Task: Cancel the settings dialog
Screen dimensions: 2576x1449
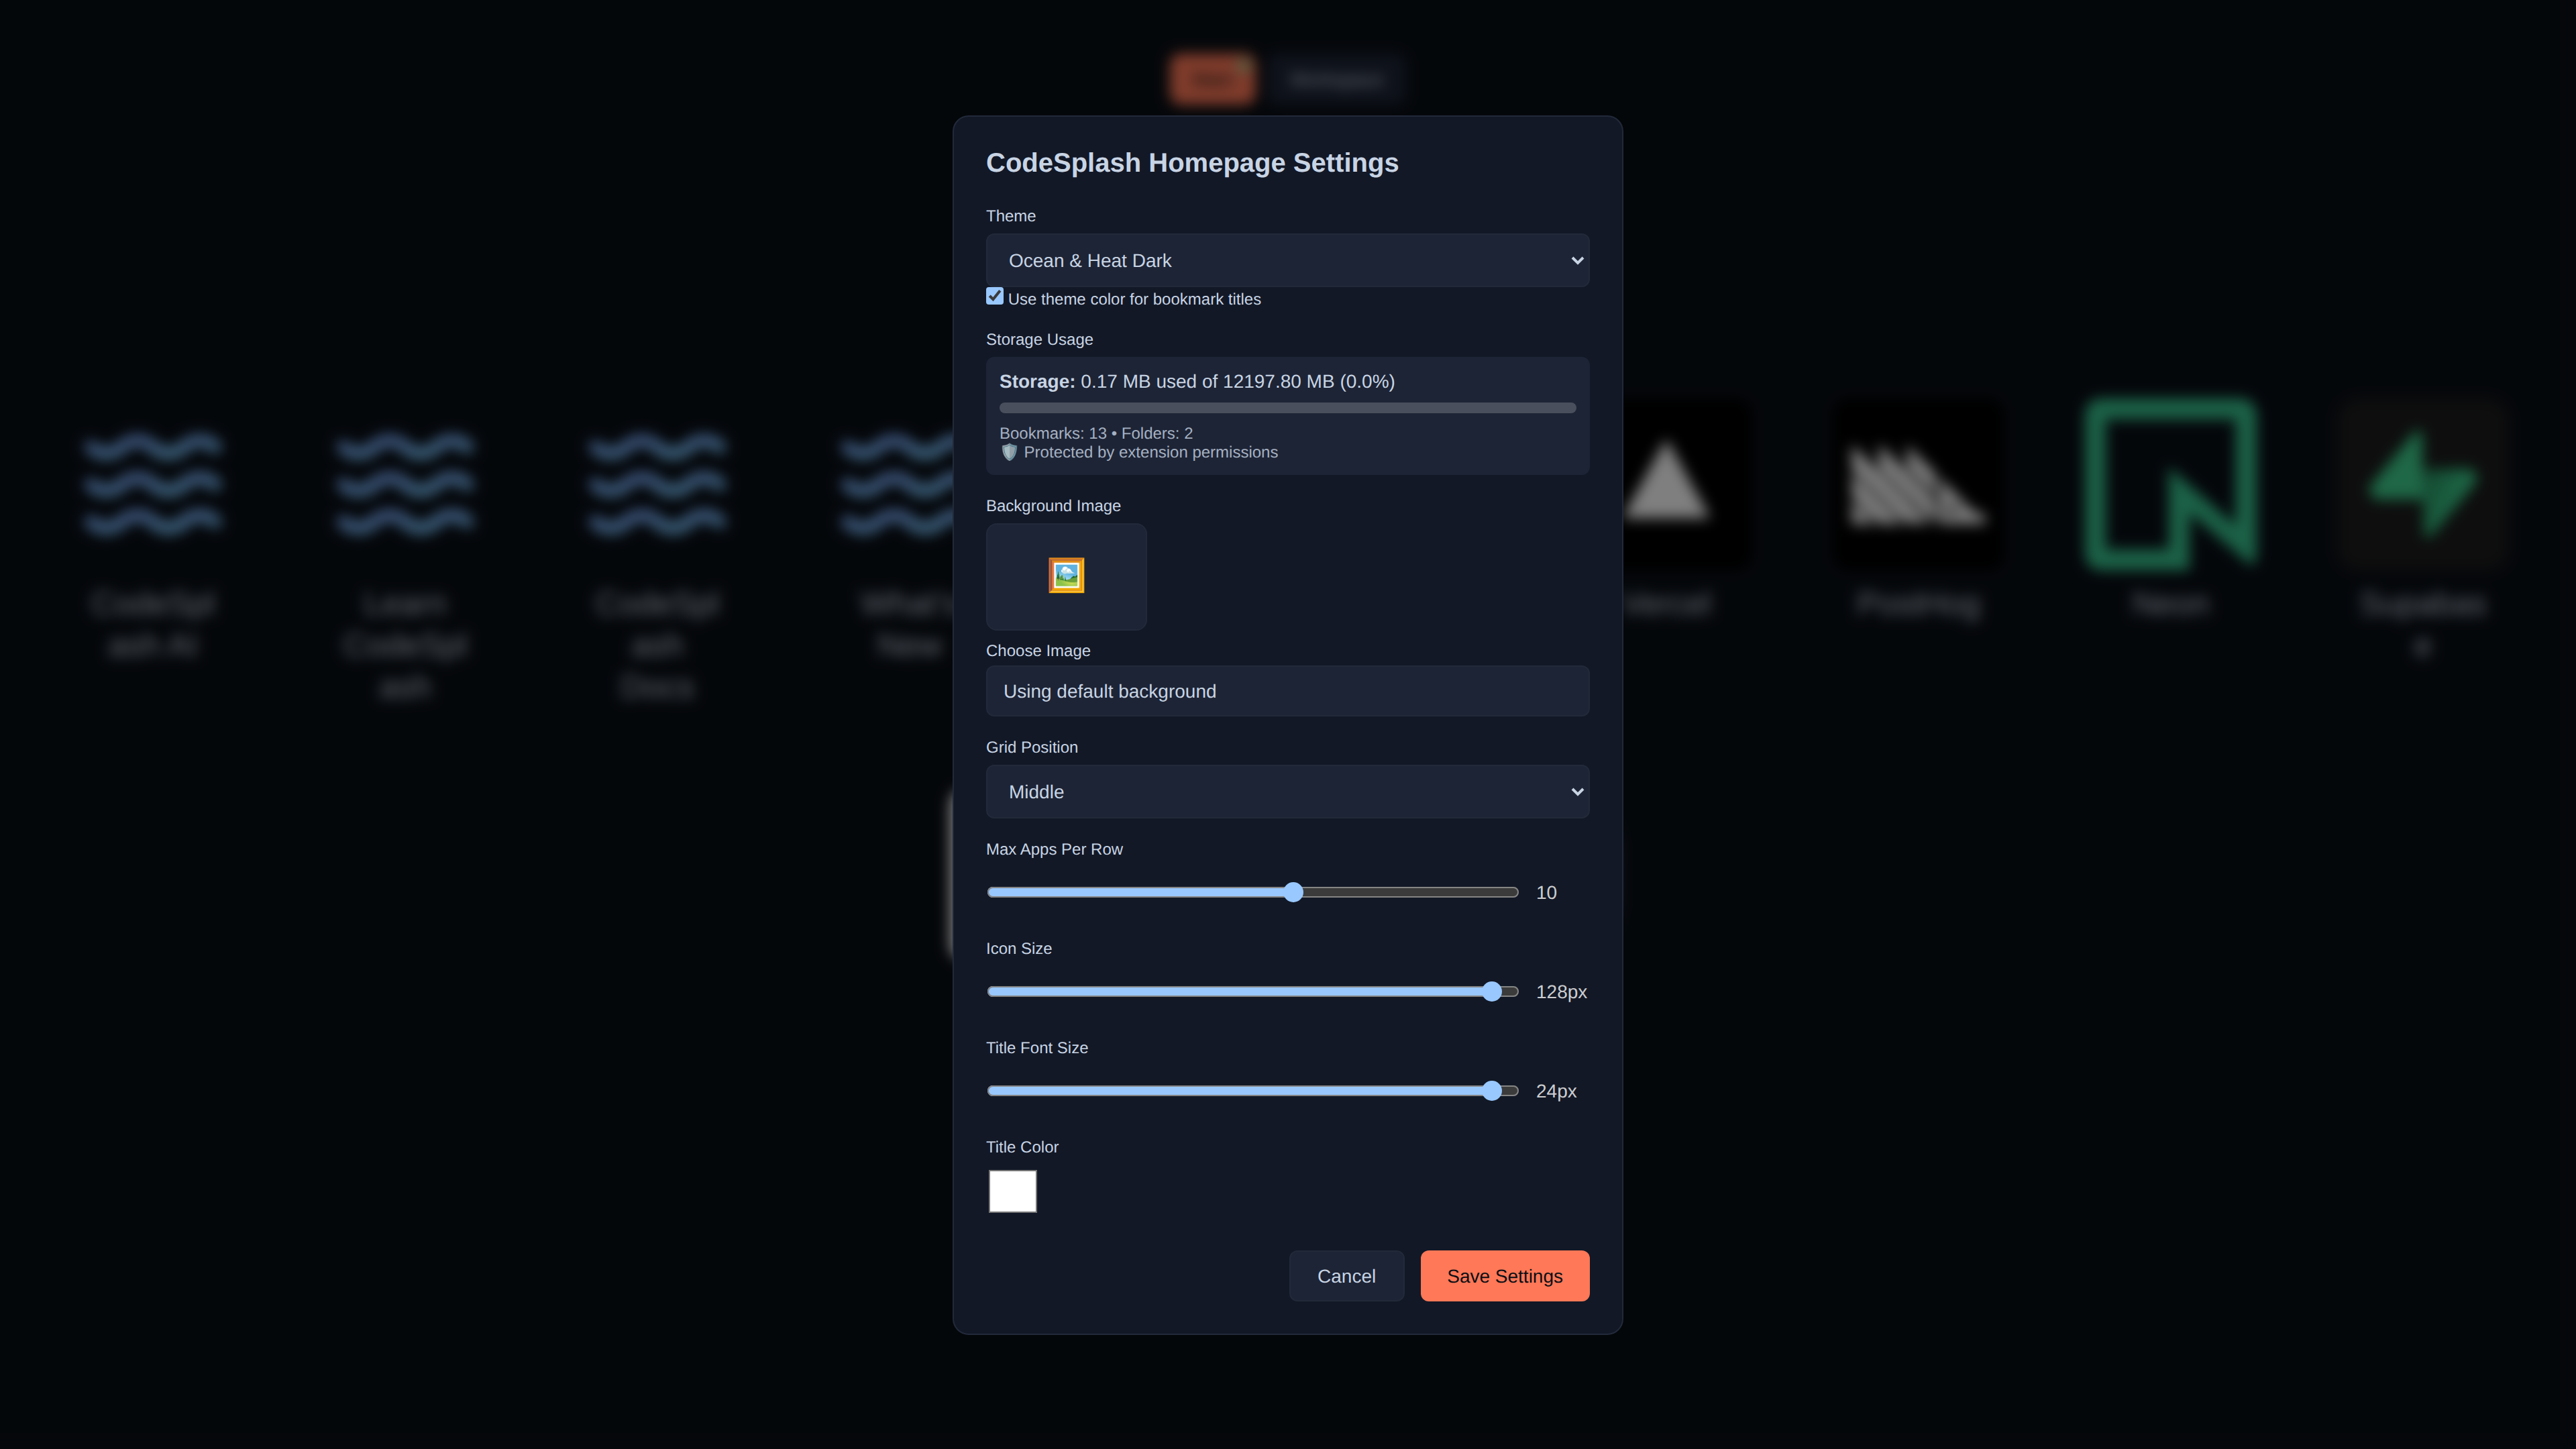Action: coord(1346,1276)
